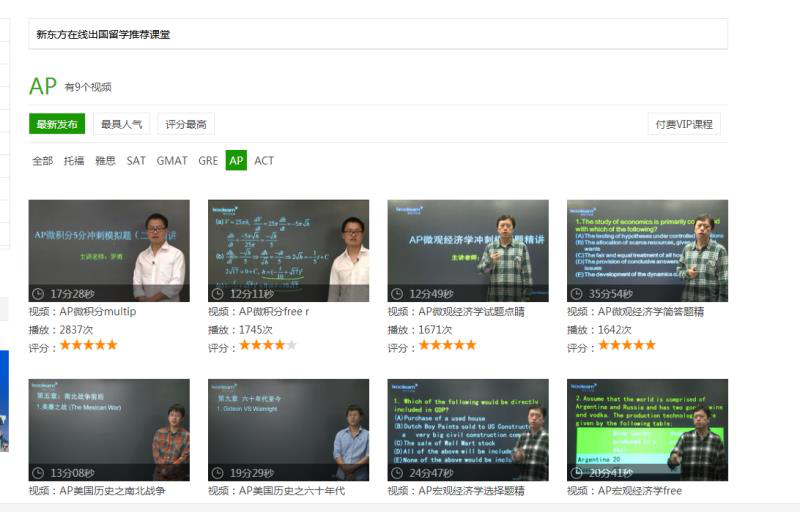The image size is (800, 512).
Task: Select the GRE category filter
Action: 208,161
